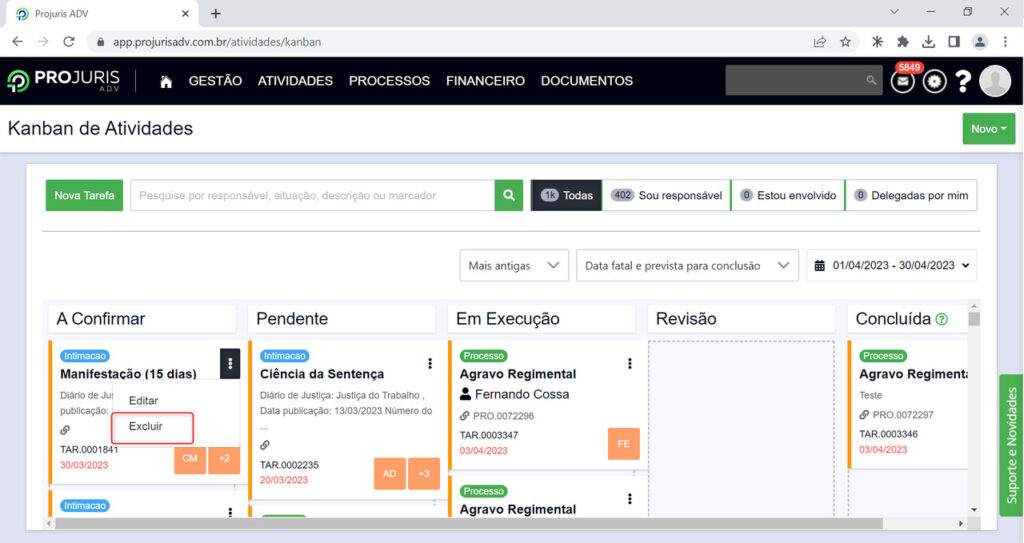Image resolution: width=1024 pixels, height=543 pixels.
Task: Open process link PRO.0072297
Action: [x=903, y=415]
